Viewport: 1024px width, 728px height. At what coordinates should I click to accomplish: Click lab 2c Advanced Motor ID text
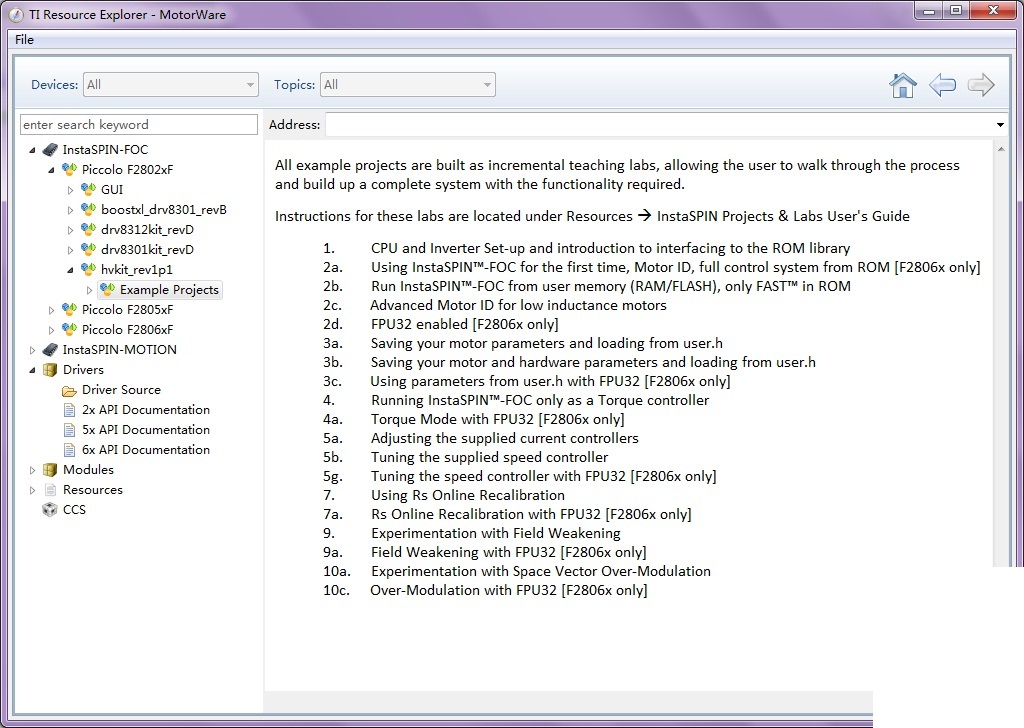519,305
